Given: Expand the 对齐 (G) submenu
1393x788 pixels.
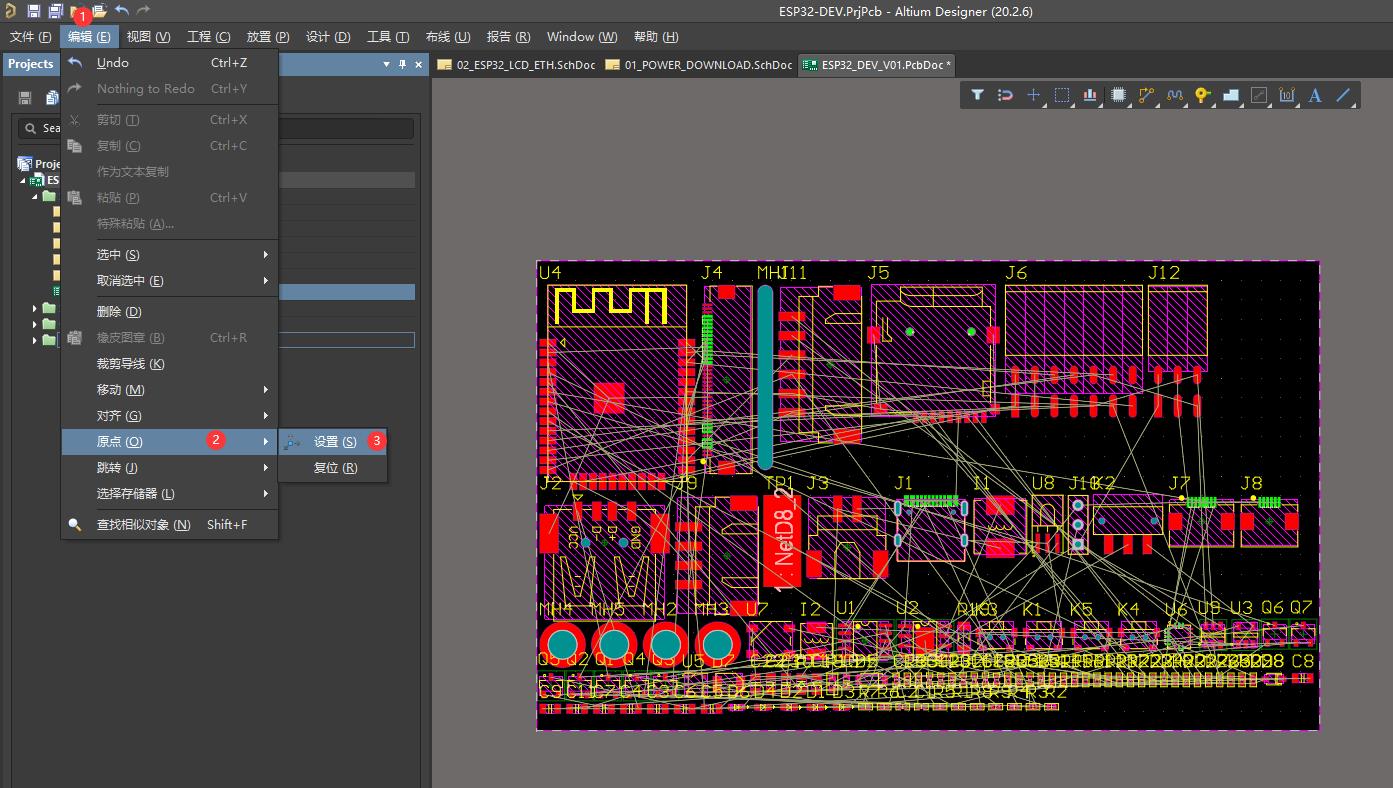Looking at the screenshot, I should pos(170,415).
